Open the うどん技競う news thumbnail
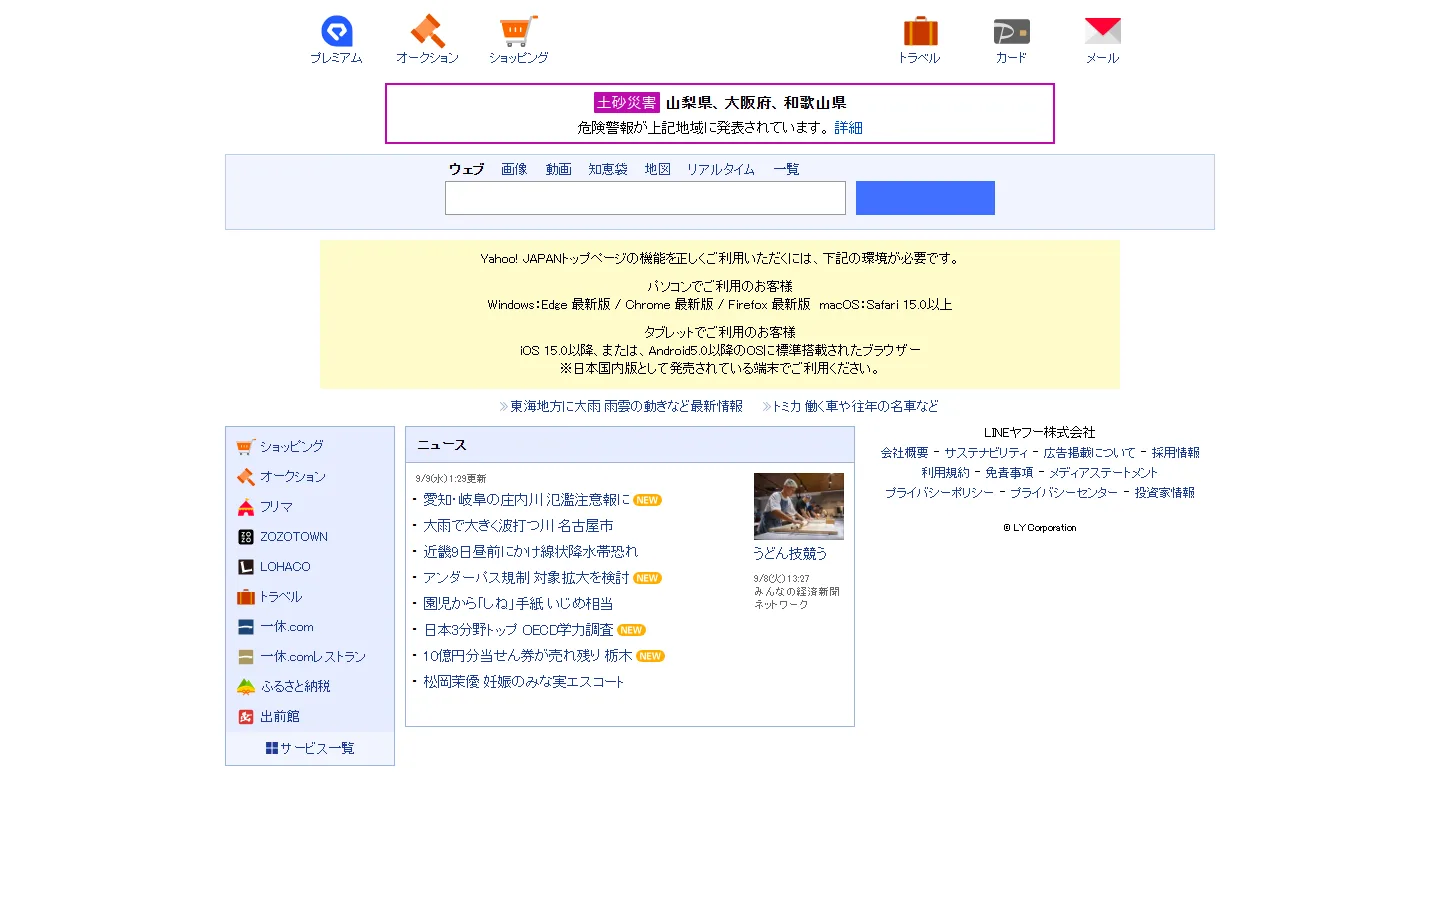The width and height of the screenshot is (1440, 900). [x=798, y=506]
